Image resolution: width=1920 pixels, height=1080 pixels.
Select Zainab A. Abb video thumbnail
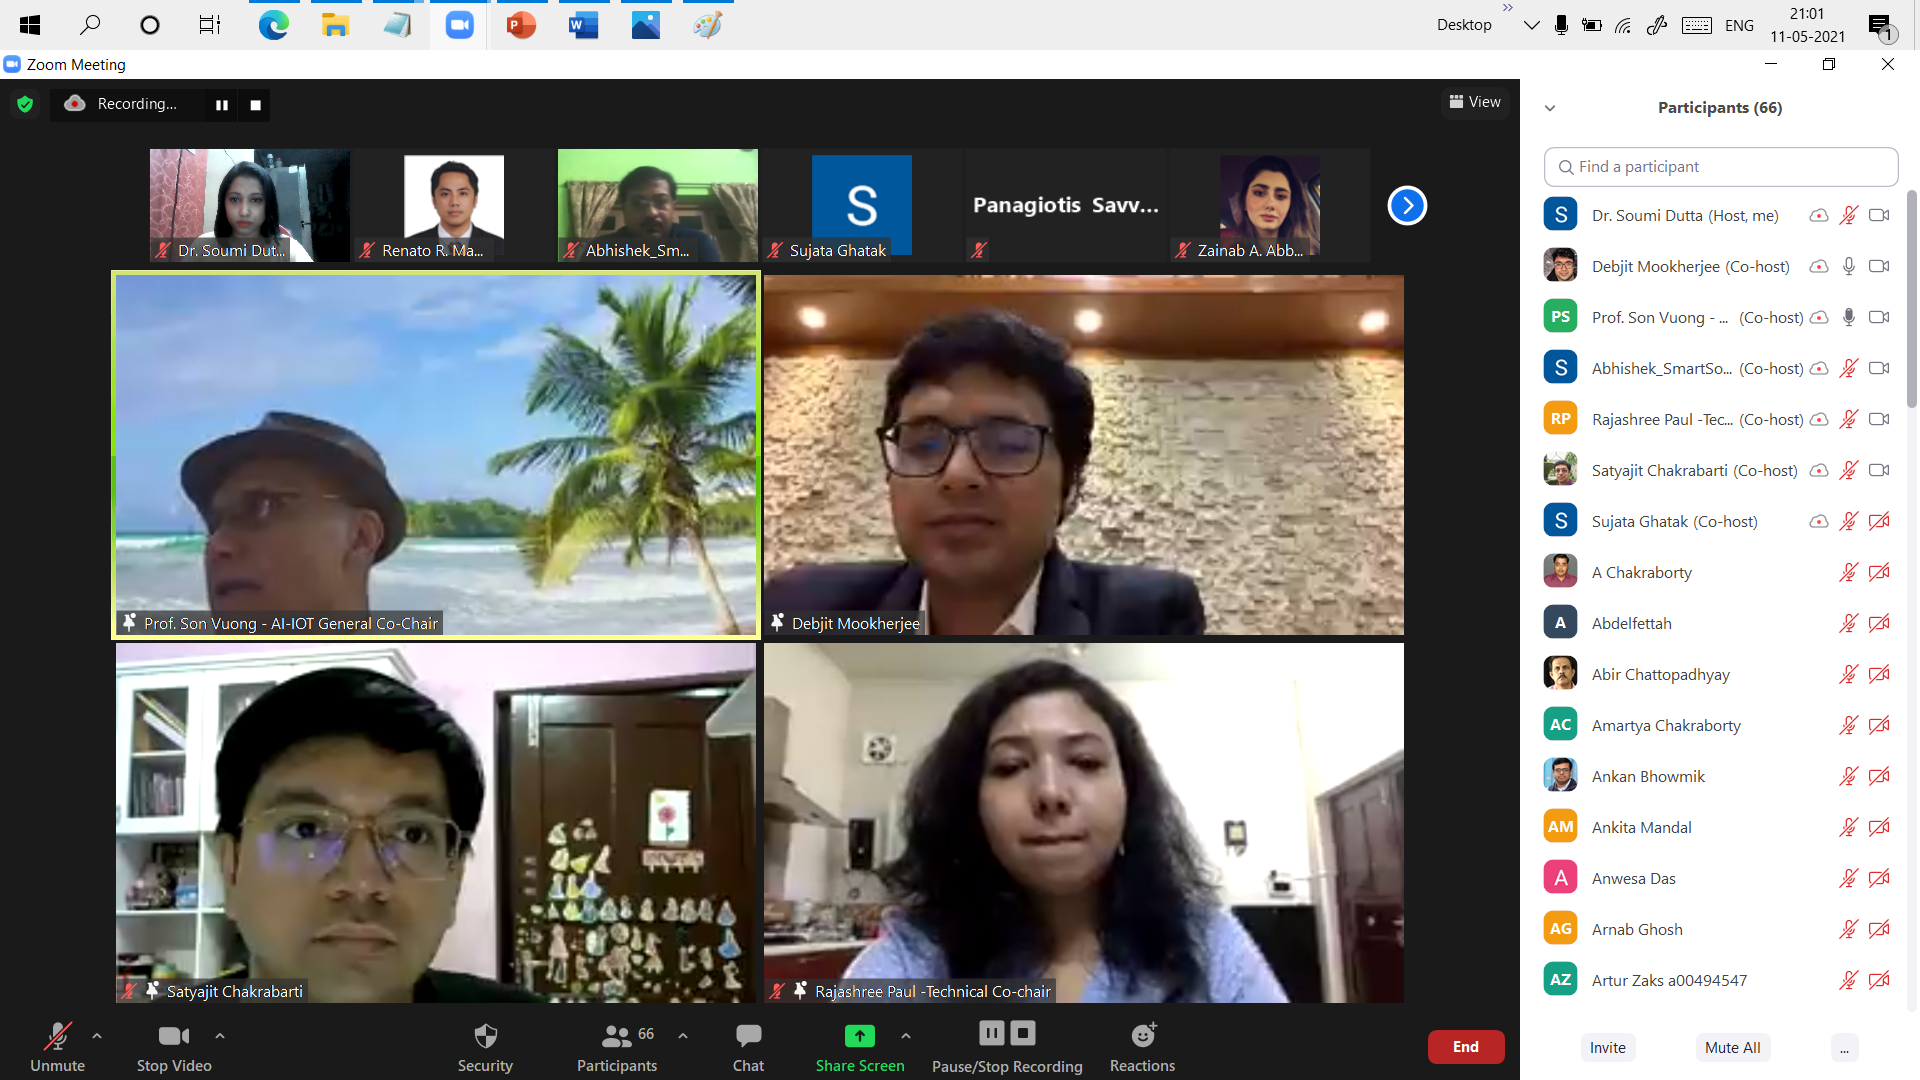pos(1270,206)
